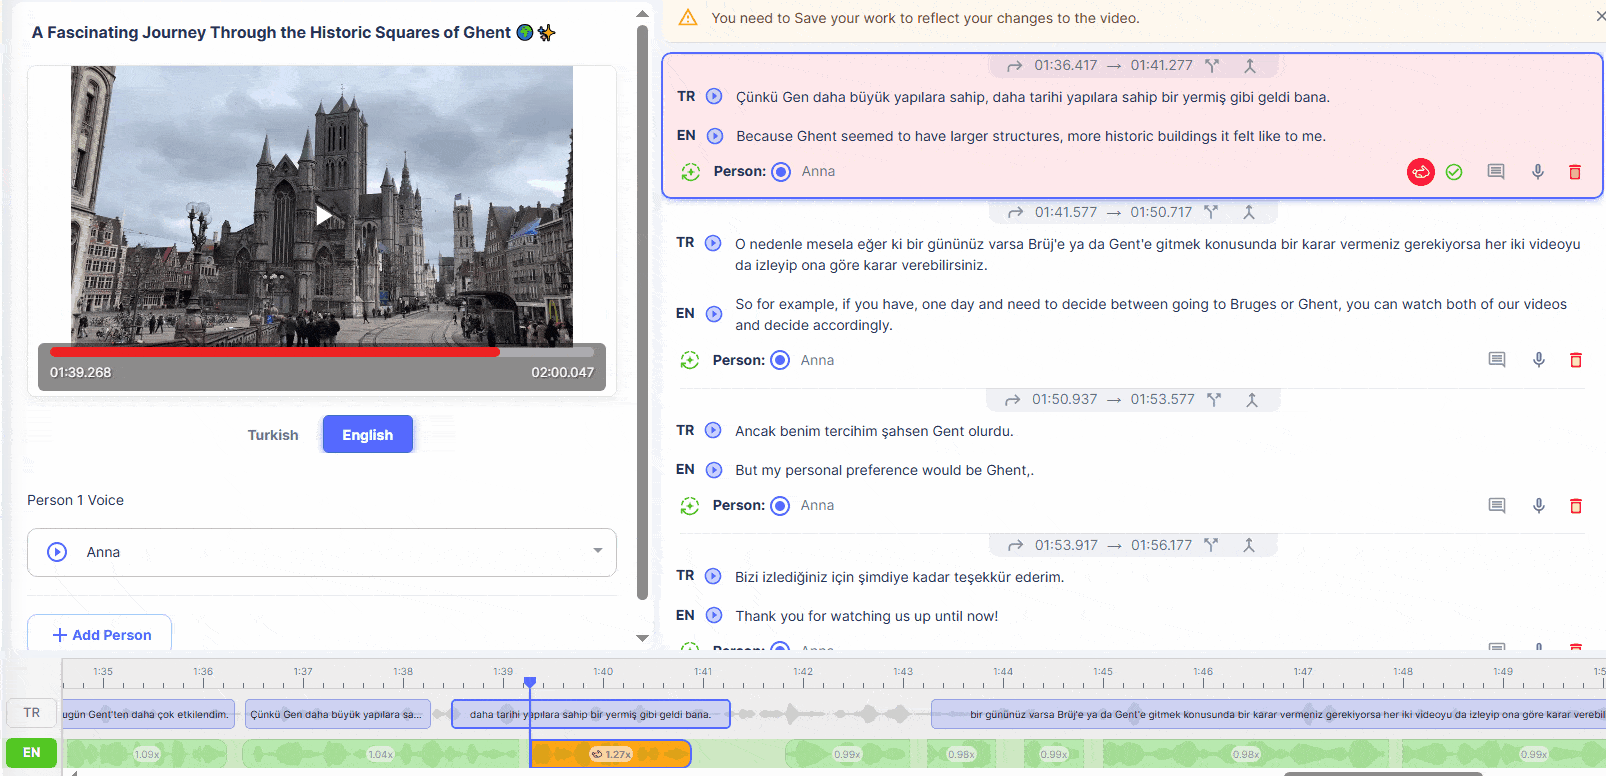Image resolution: width=1606 pixels, height=776 pixels.
Task: Play the Turkish audio of the 01:36.417 segment
Action: pos(714,96)
